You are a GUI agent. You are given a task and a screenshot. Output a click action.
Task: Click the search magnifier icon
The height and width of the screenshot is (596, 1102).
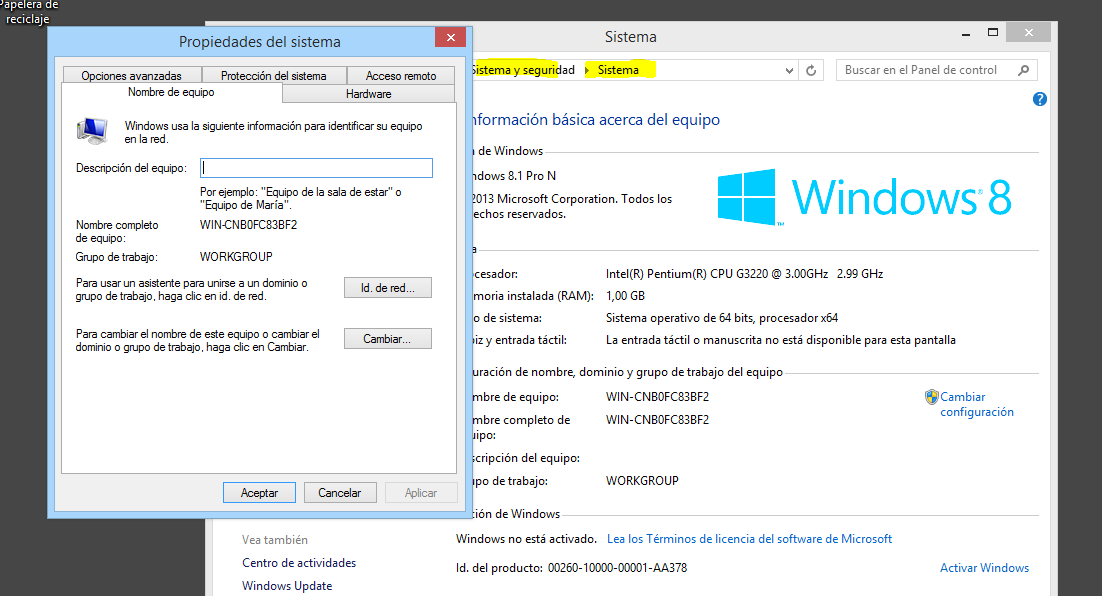[1023, 70]
